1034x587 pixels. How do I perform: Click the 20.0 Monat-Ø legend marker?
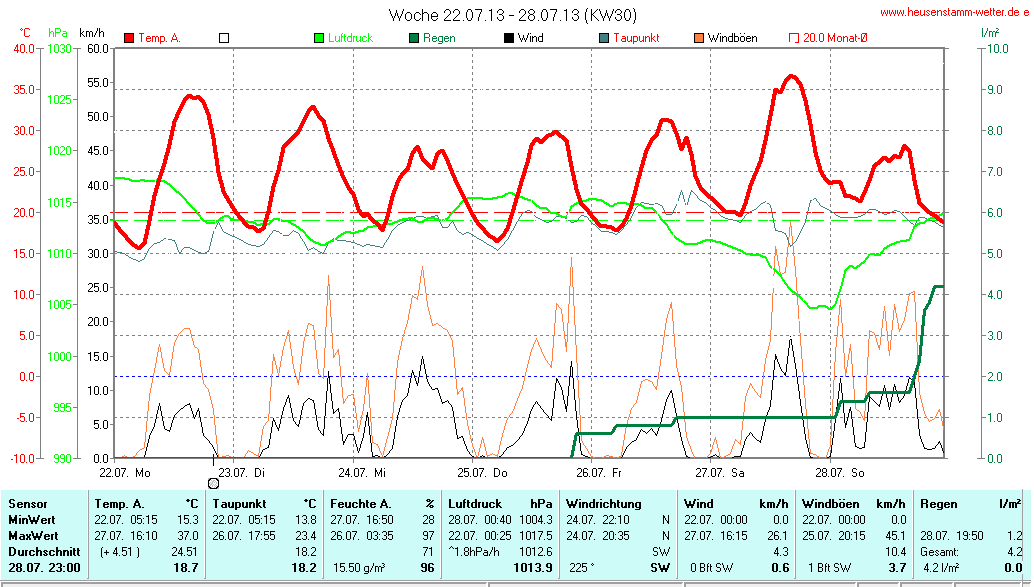pyautogui.click(x=794, y=38)
